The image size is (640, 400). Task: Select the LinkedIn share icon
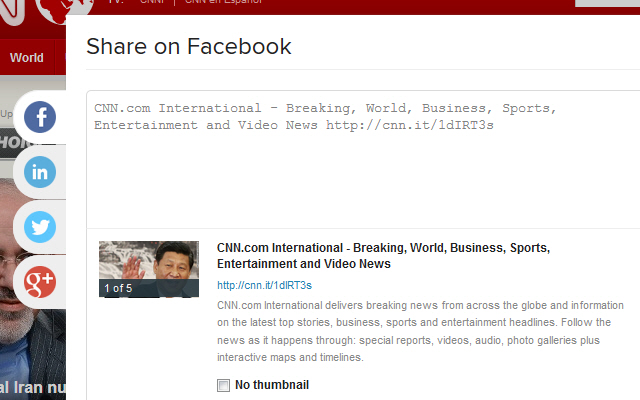click(40, 172)
